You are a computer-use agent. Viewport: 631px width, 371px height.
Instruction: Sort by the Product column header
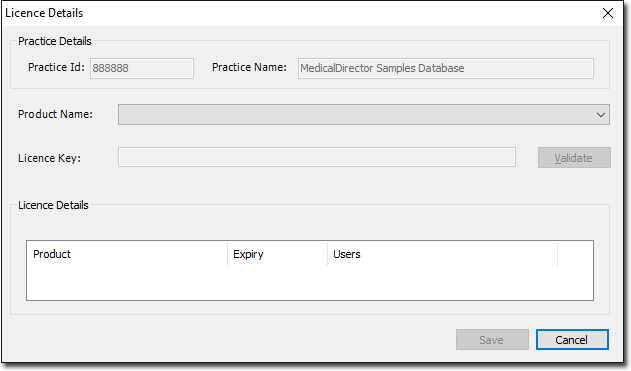(127, 254)
